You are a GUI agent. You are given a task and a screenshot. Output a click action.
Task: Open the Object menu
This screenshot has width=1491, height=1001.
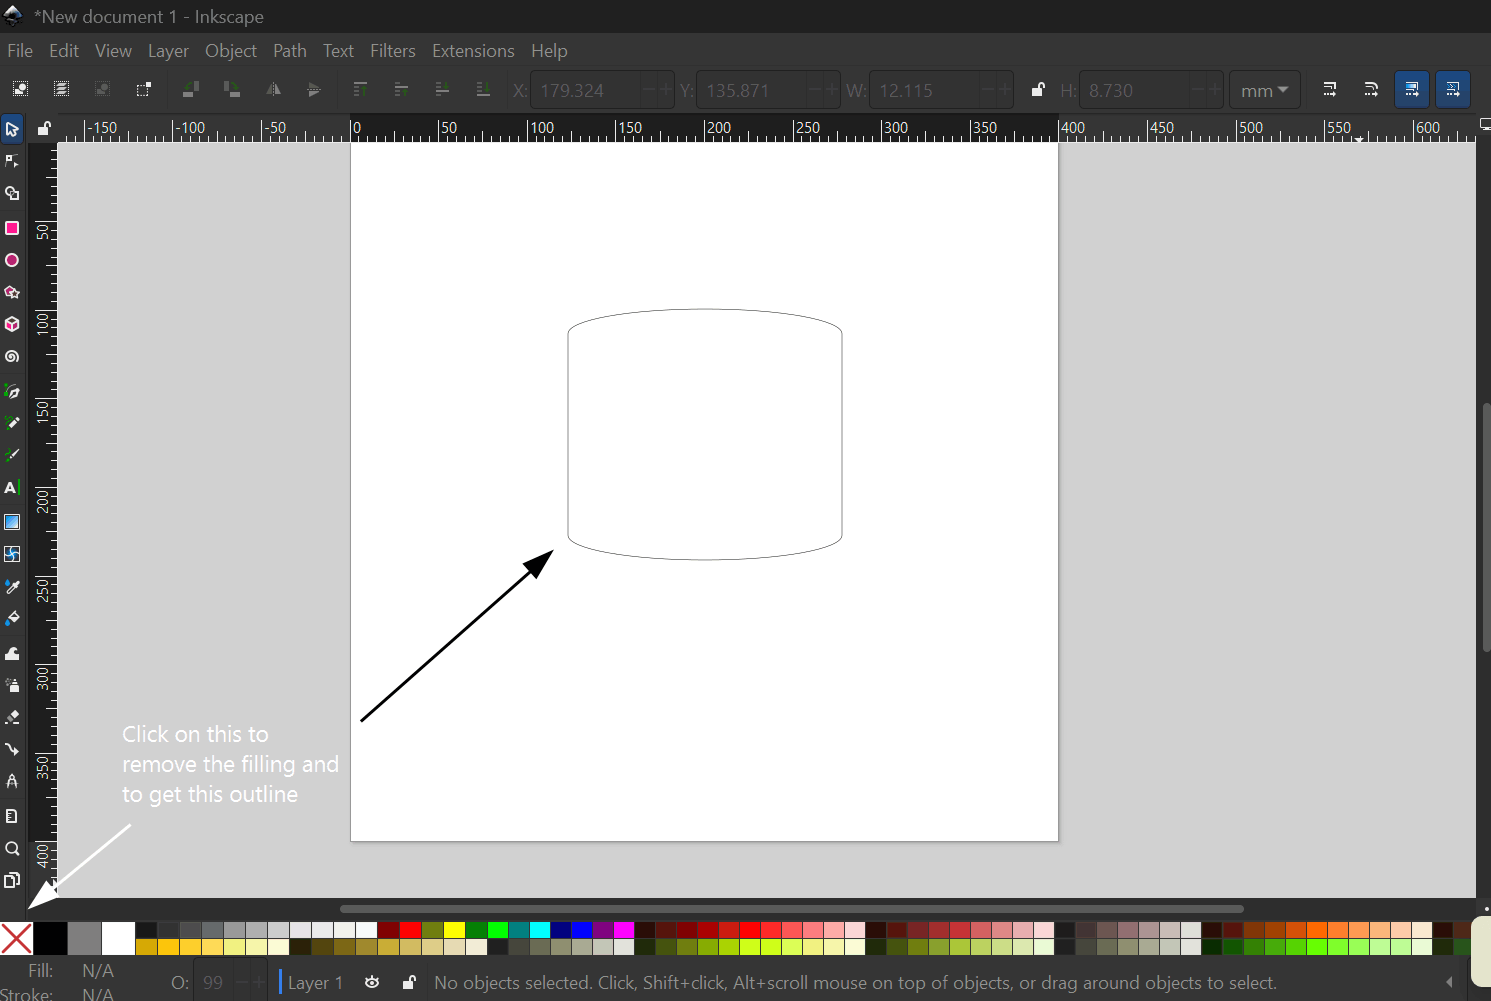231,51
